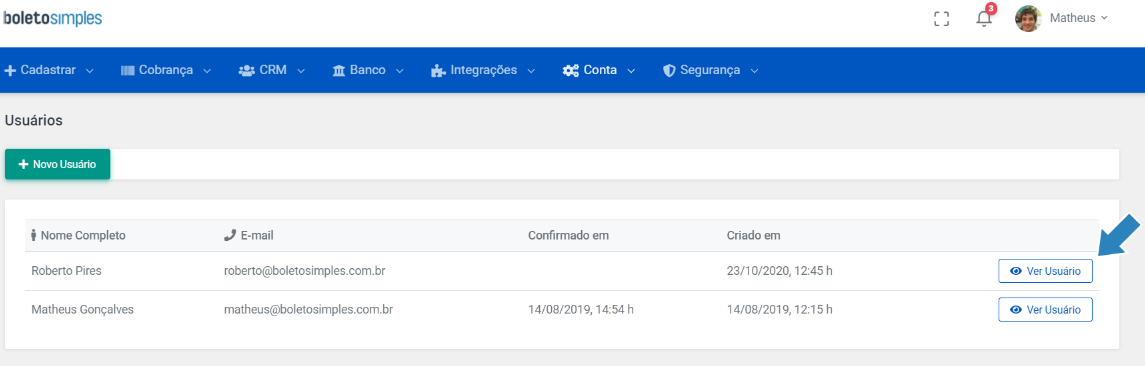Expand chevron next to Segurança

click(754, 71)
